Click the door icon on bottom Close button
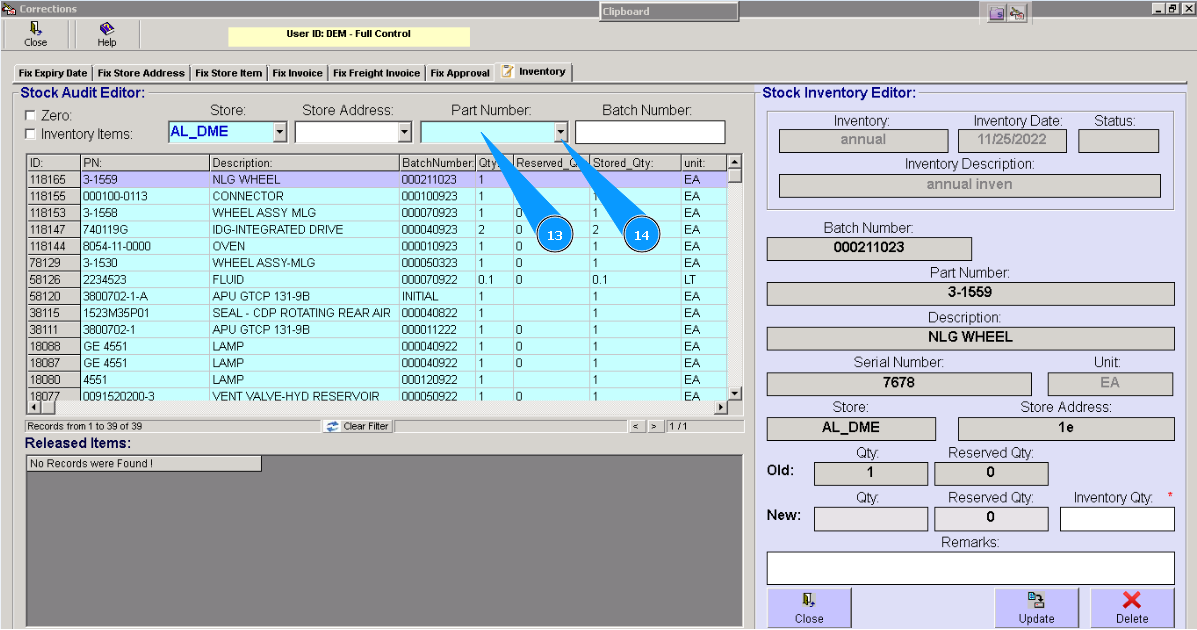Image resolution: width=1197 pixels, height=630 pixels. 808,600
